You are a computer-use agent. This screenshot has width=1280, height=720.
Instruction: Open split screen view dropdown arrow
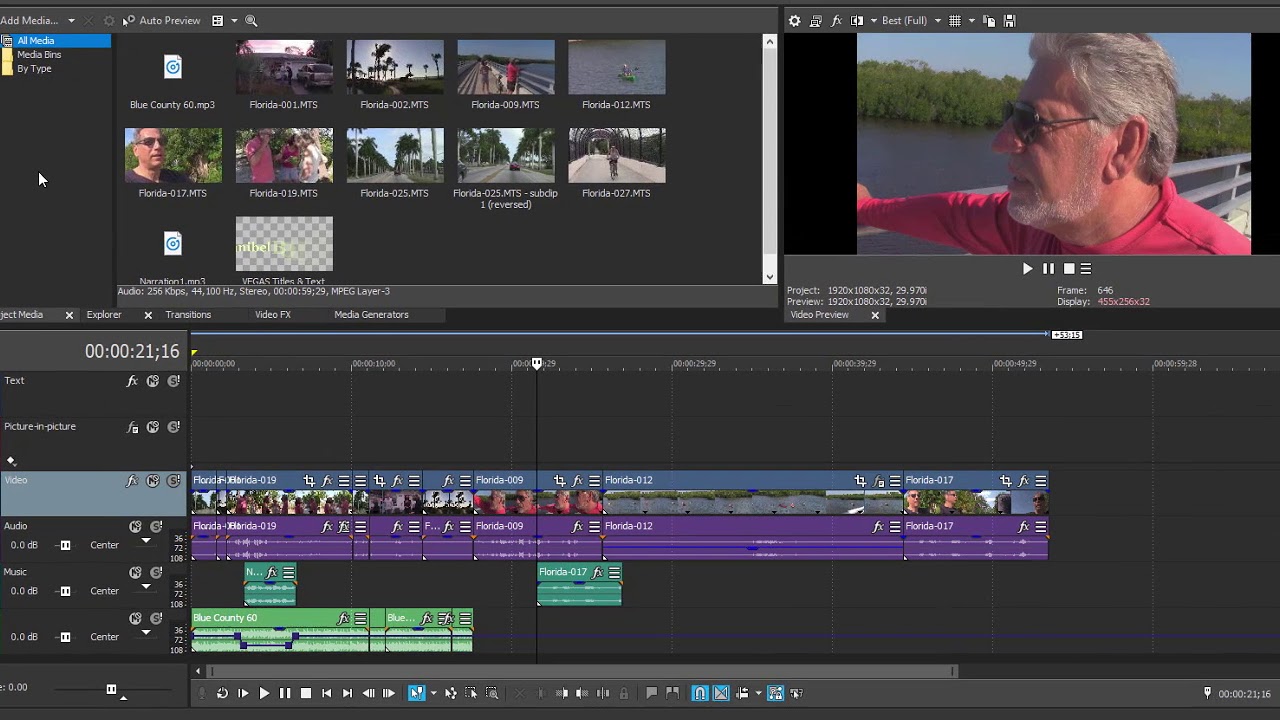[874, 20]
